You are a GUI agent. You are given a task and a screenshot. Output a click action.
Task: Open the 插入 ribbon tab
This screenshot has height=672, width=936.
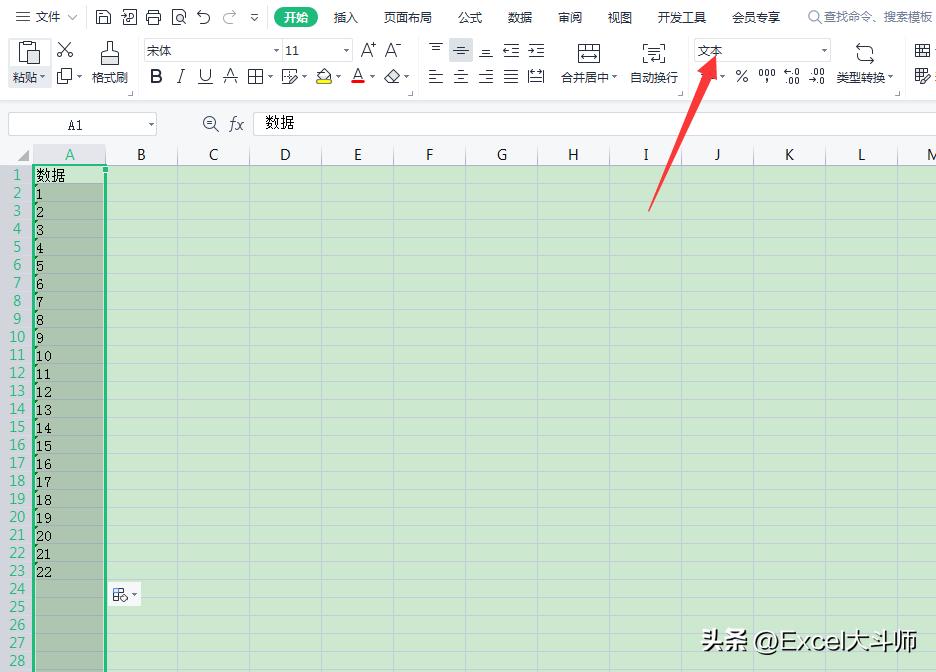[x=345, y=16]
